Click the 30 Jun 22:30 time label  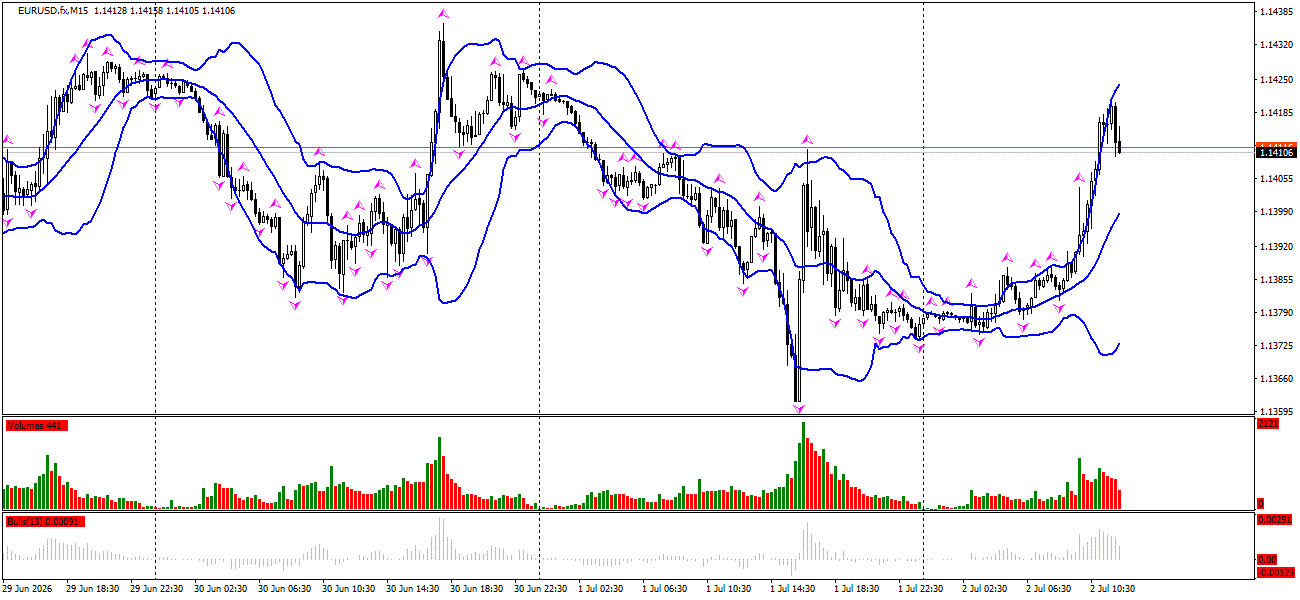tap(541, 589)
